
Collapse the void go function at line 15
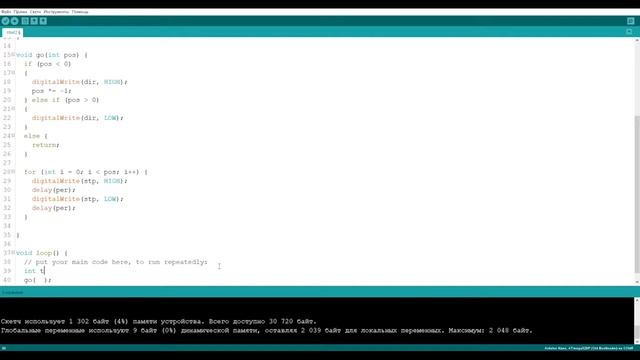(x=14, y=55)
